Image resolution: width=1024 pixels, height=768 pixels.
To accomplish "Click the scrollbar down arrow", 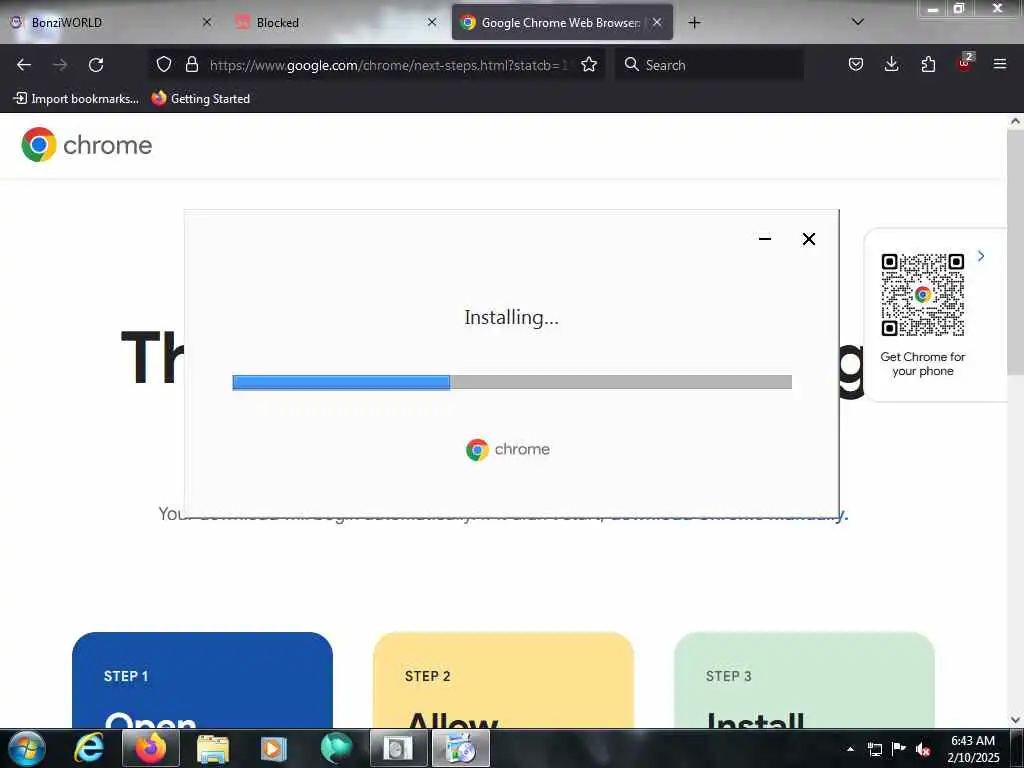I will (1015, 720).
